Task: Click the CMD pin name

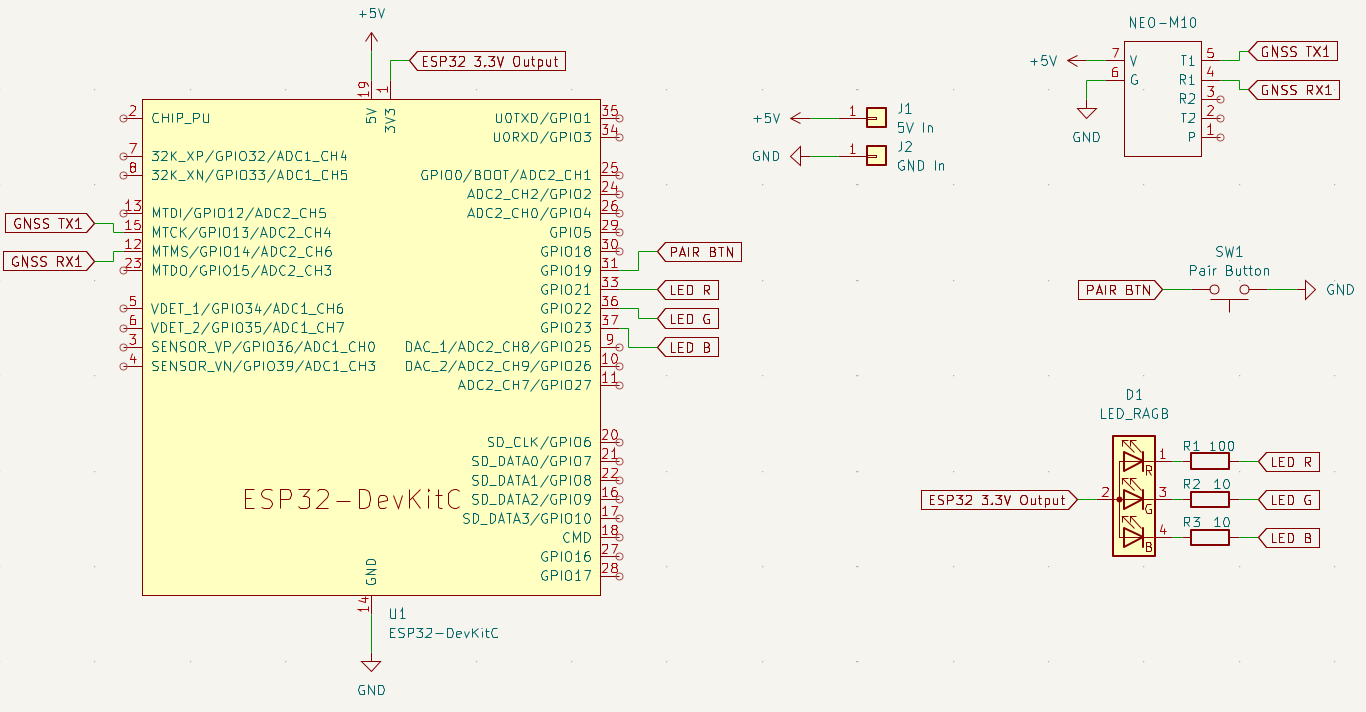Action: pyautogui.click(x=577, y=537)
